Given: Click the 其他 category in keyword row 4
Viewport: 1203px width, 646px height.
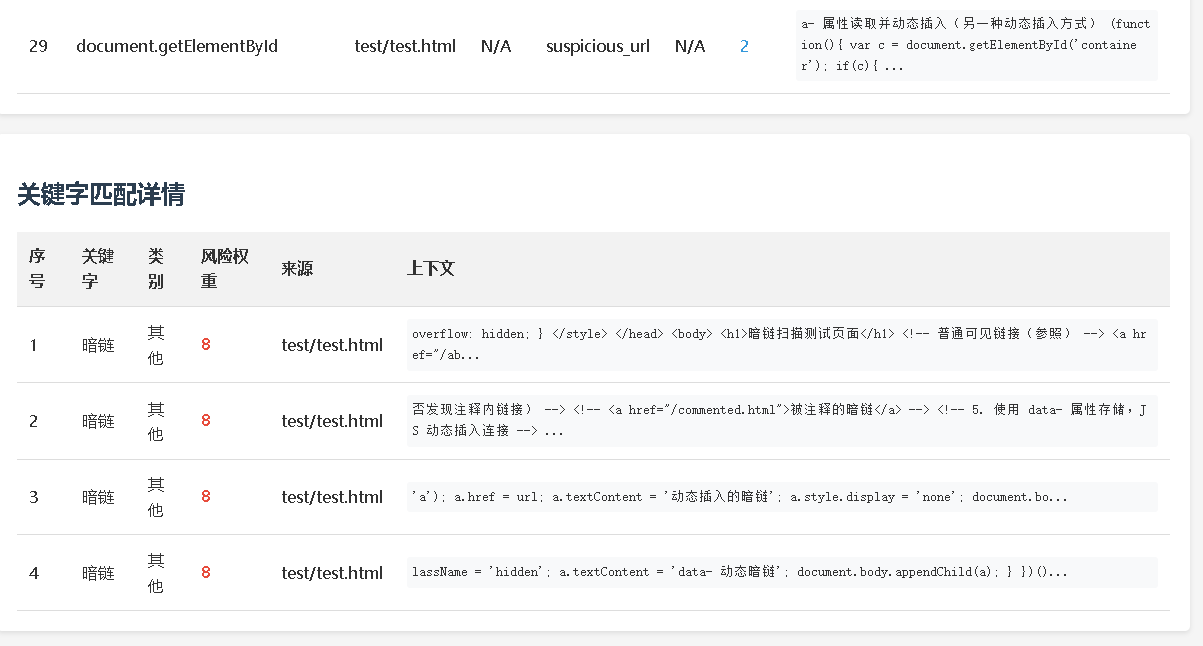Looking at the screenshot, I should (x=156, y=573).
